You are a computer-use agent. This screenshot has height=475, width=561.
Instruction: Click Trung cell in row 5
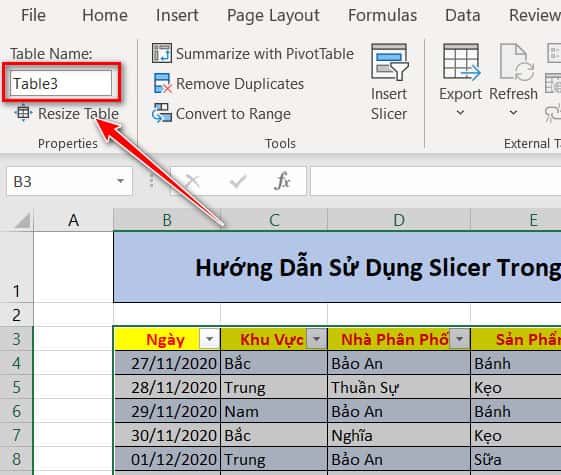pyautogui.click(x=274, y=387)
